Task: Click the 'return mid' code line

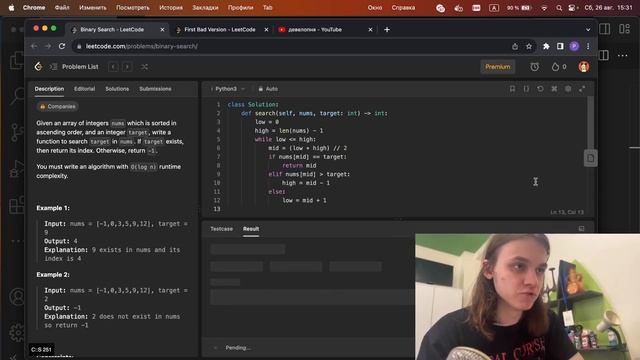Action: [299, 166]
